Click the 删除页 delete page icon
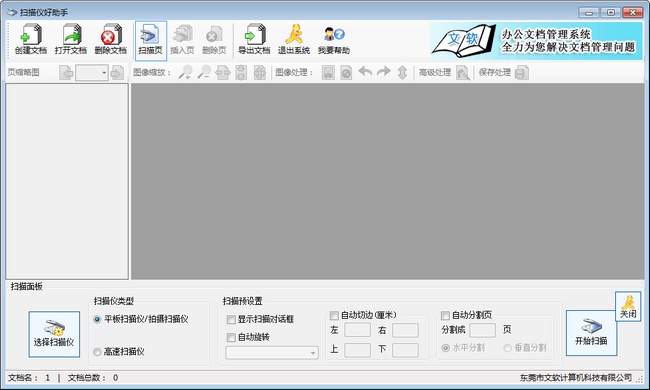This screenshot has height=390, width=650. pyautogui.click(x=214, y=40)
